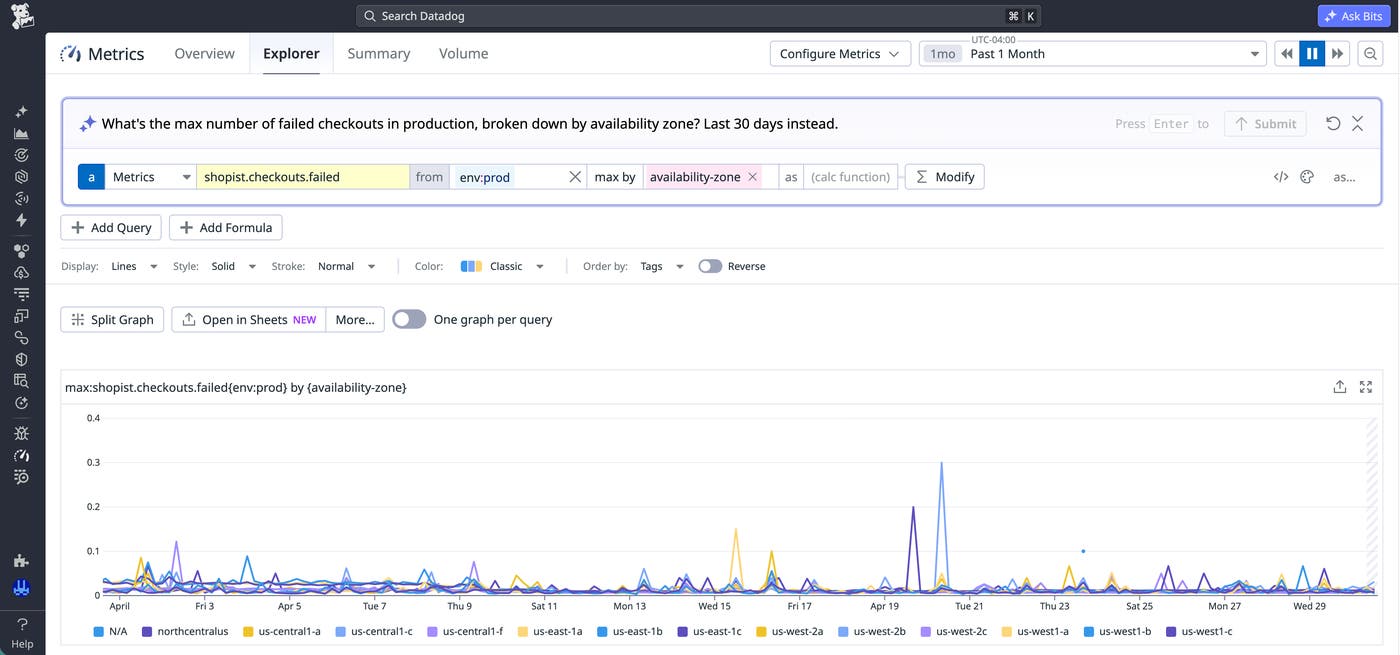Viewport: 1400px width, 655px height.
Task: Click the Split Graph button
Action: [112, 320]
